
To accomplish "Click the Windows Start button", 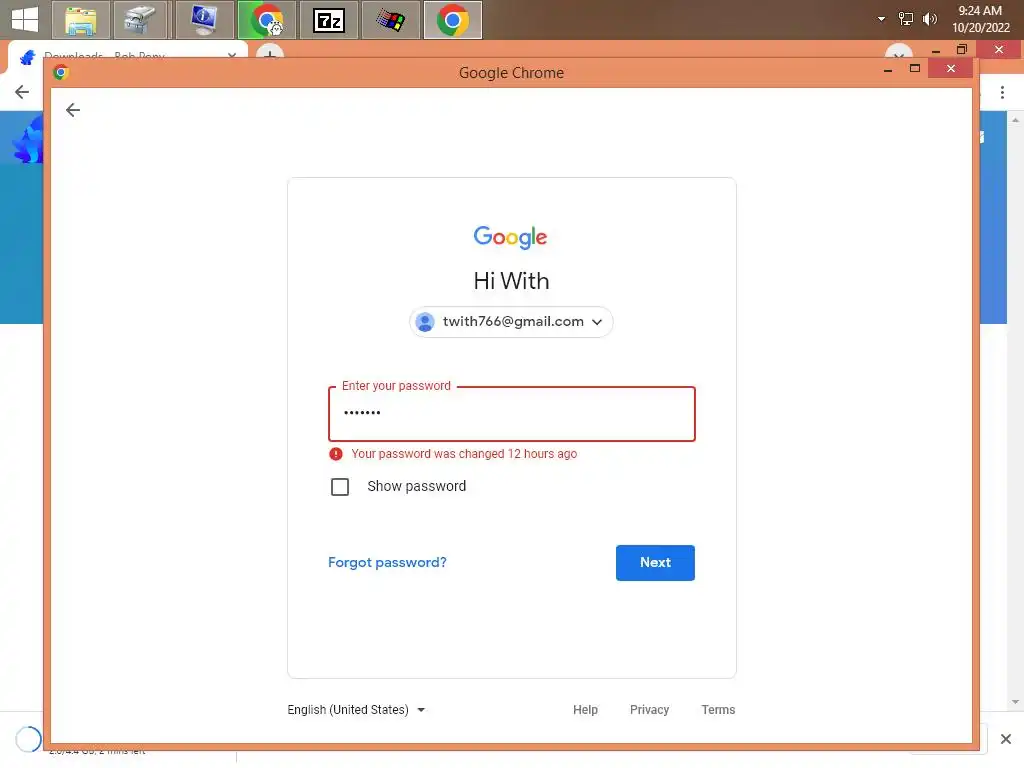I will [25, 20].
